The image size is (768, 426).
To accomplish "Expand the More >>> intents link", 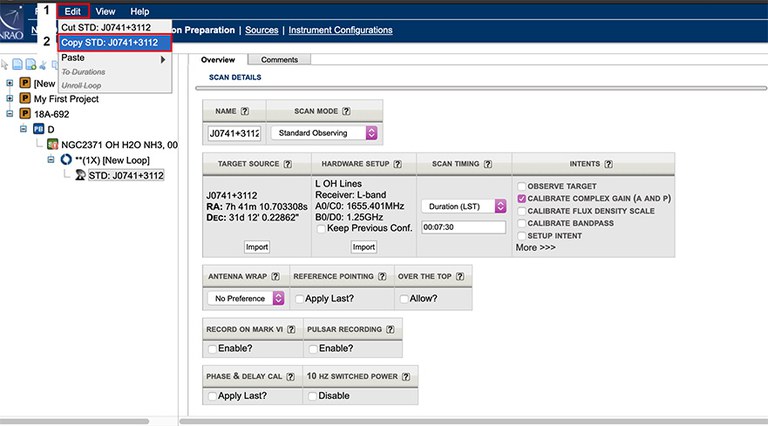I will pyautogui.click(x=533, y=247).
